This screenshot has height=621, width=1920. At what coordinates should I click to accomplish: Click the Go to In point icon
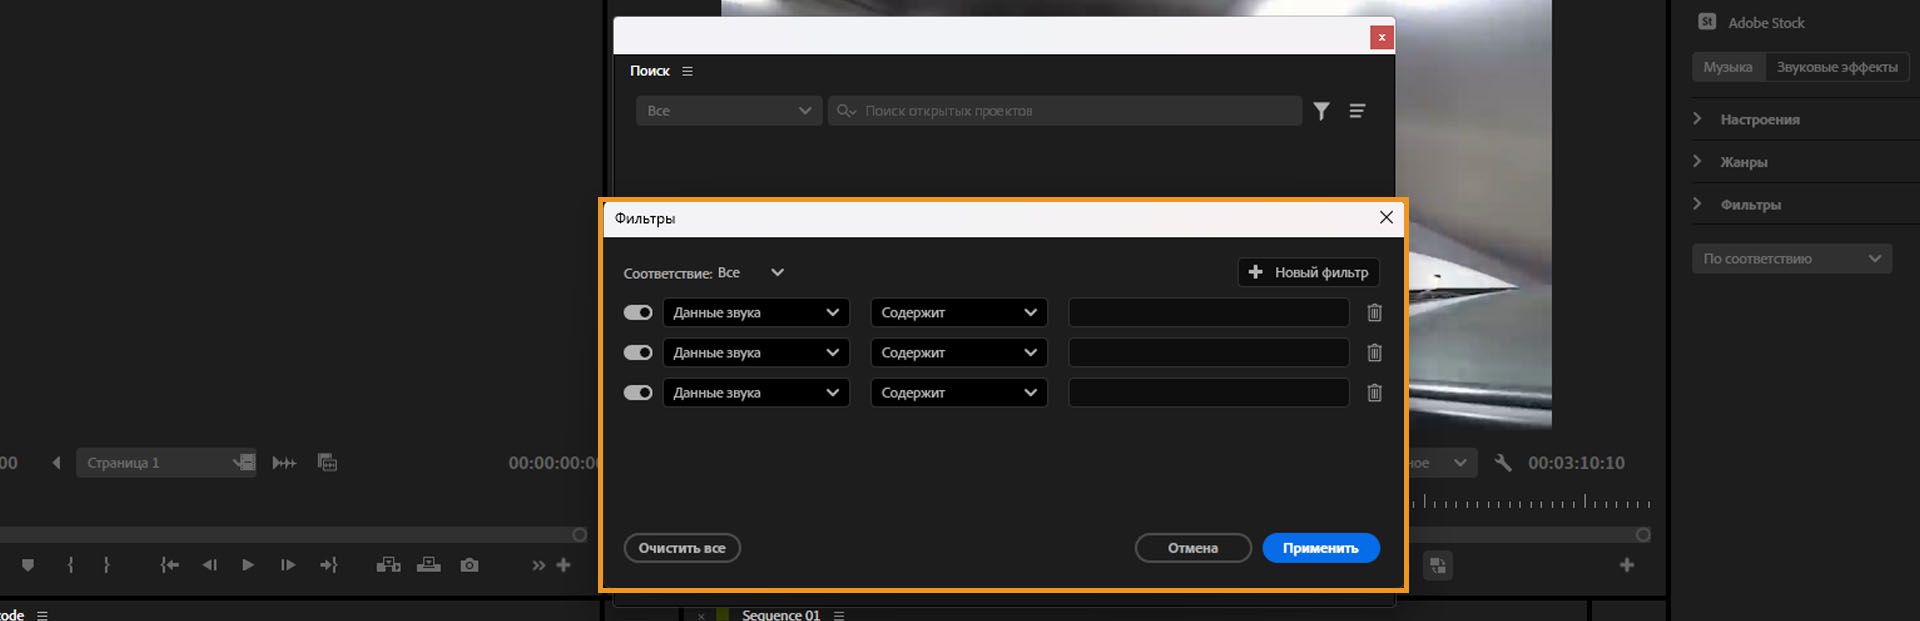169,565
